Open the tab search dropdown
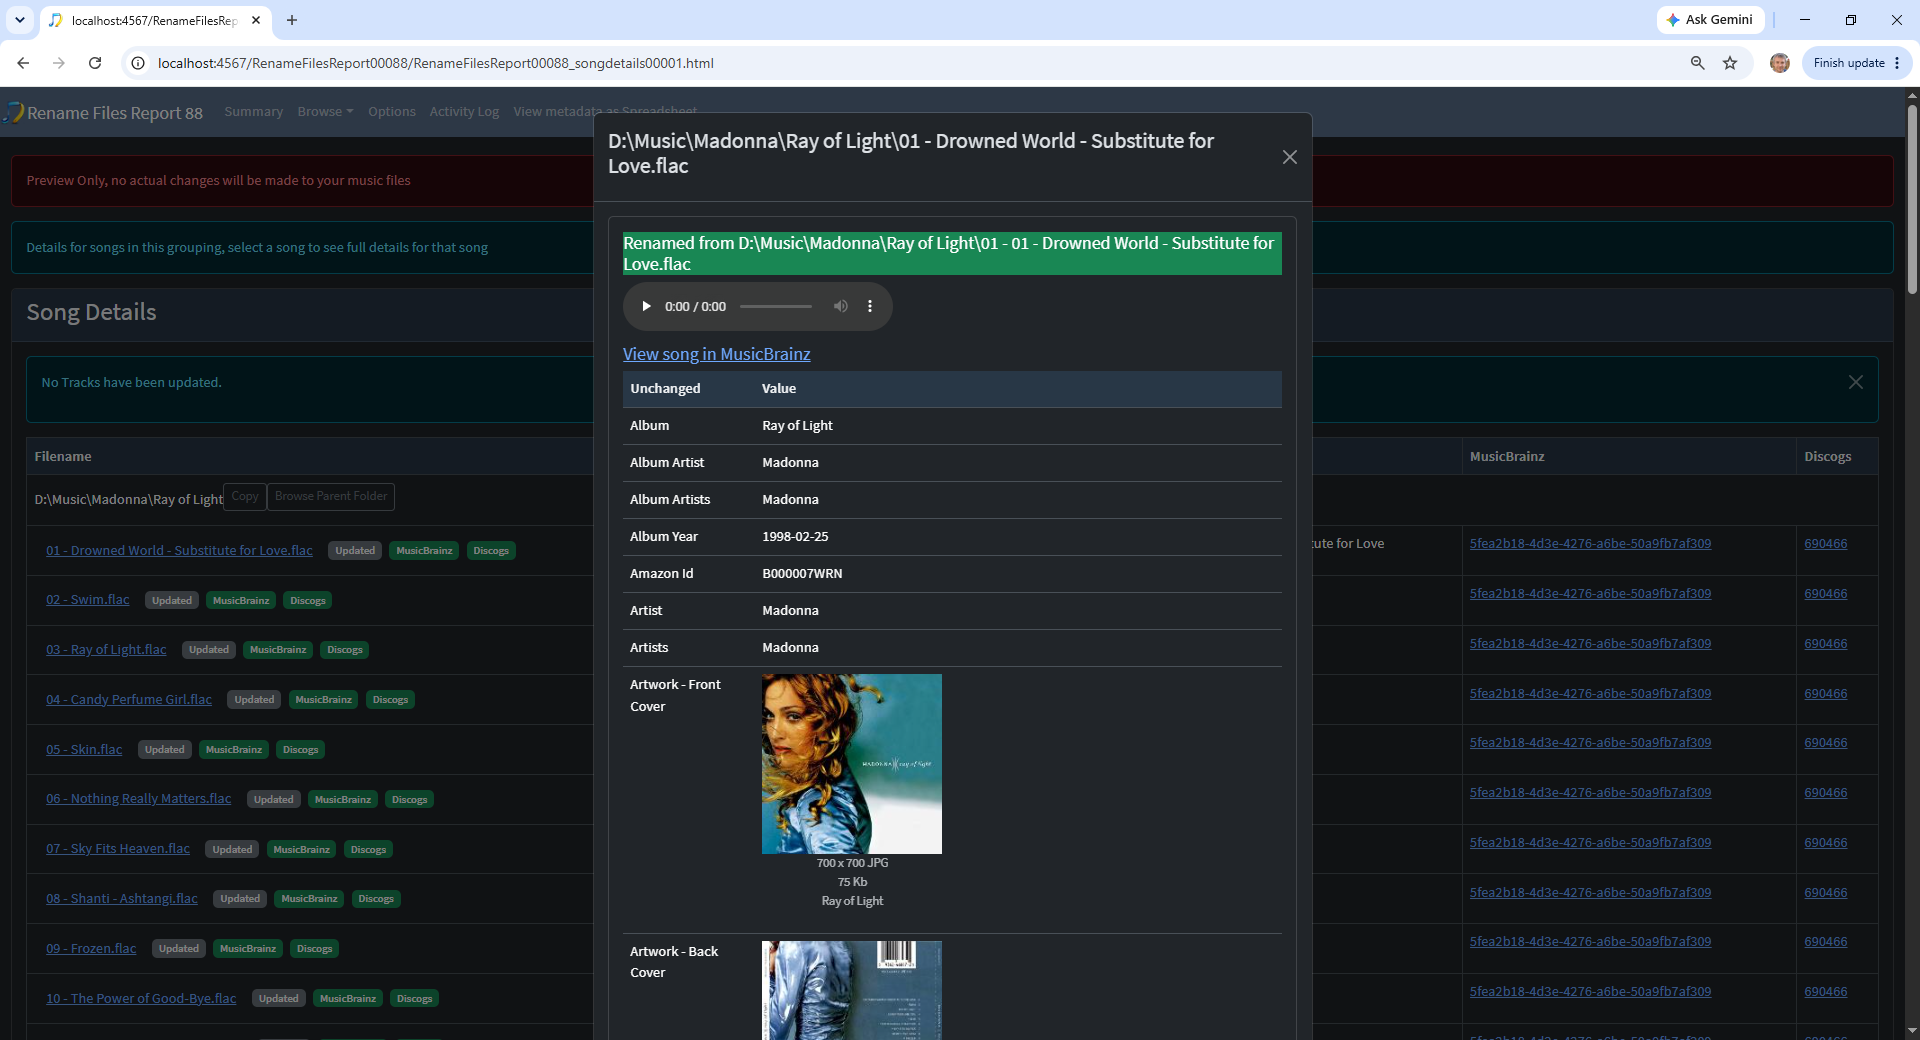 tap(20, 20)
